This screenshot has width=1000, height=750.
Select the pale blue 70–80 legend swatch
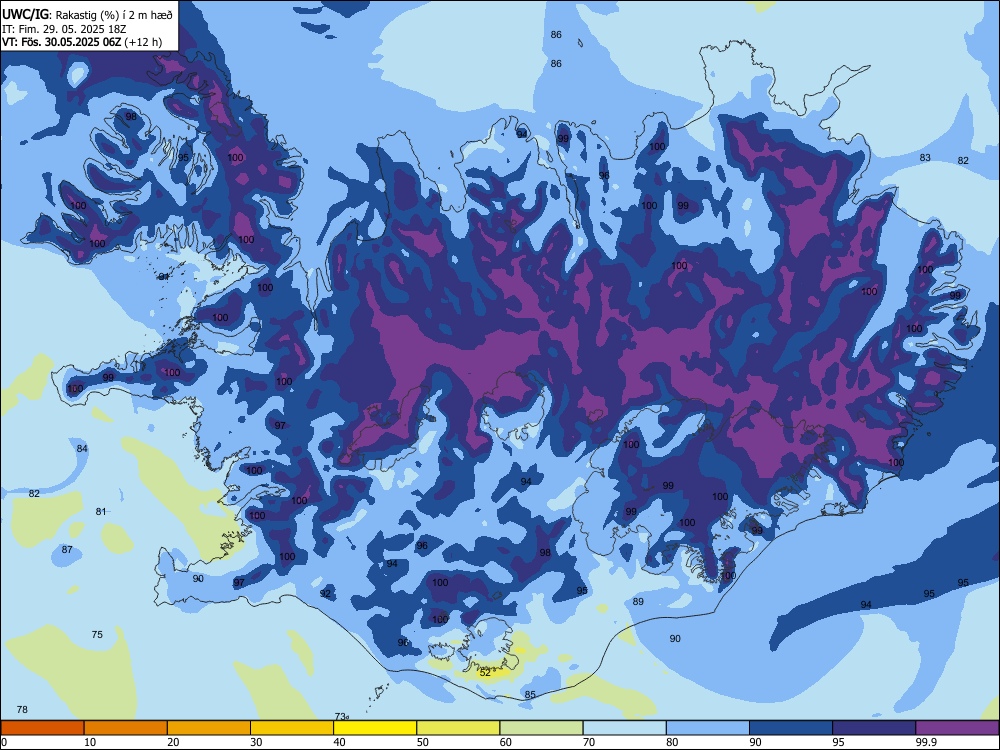[624, 728]
